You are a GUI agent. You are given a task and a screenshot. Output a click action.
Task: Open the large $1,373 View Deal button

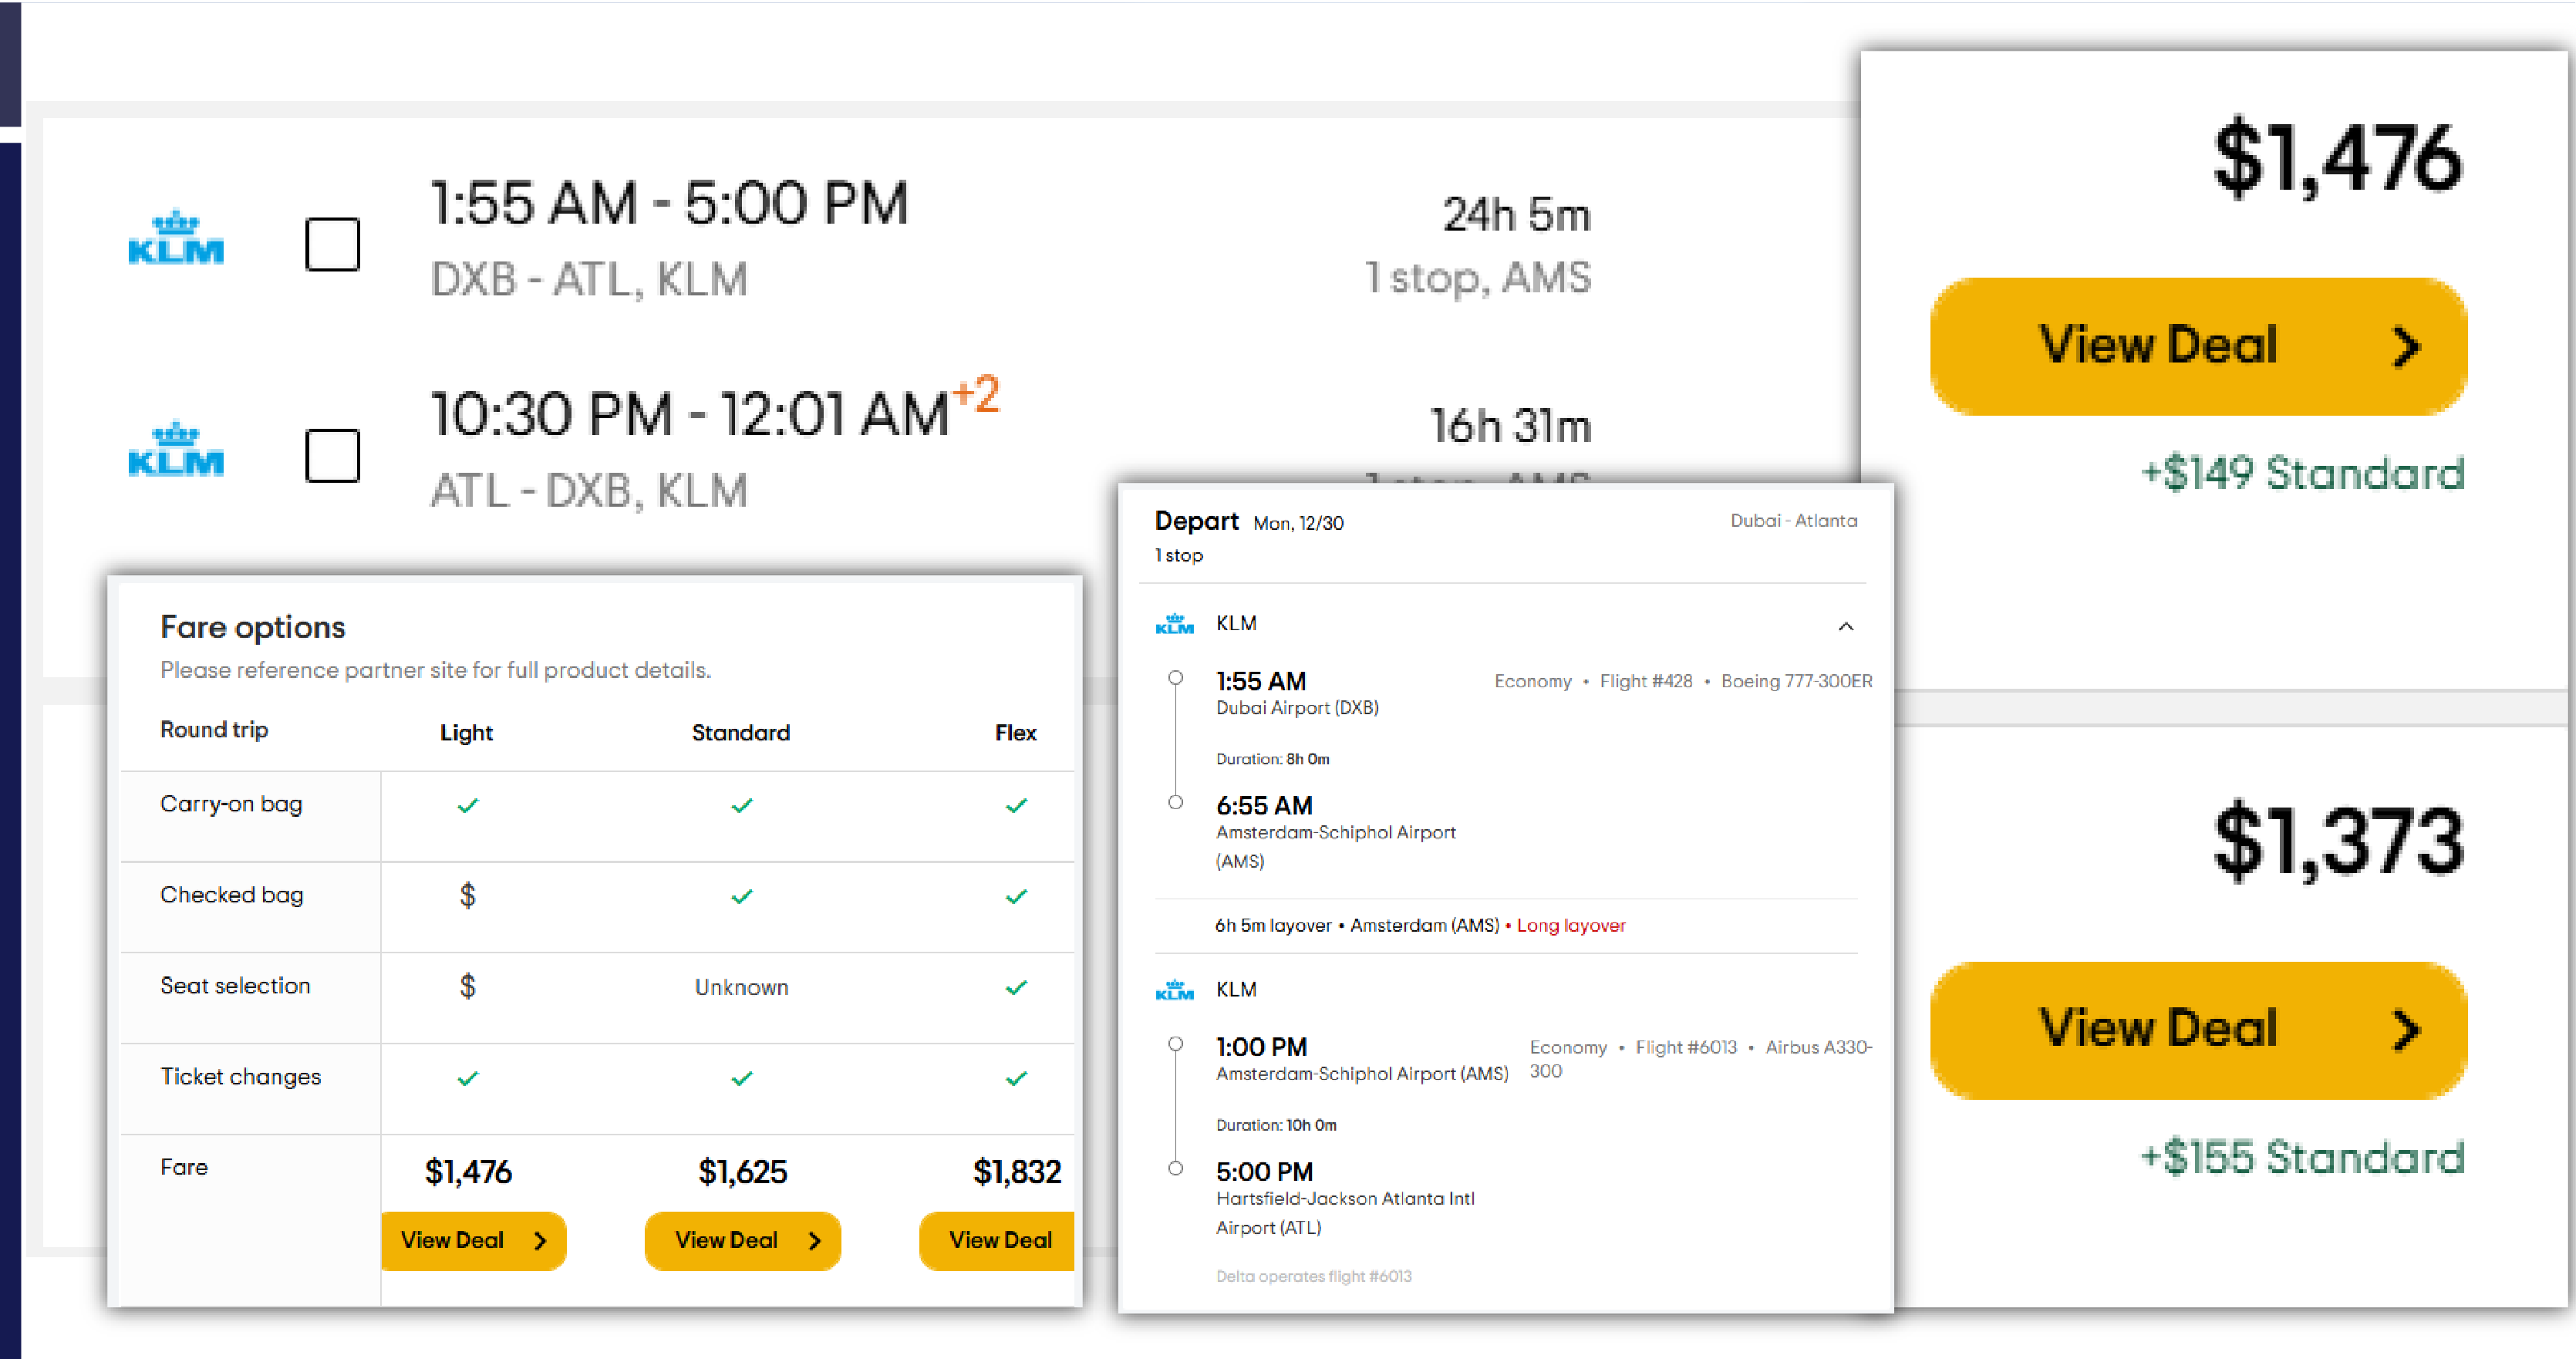(2197, 1030)
